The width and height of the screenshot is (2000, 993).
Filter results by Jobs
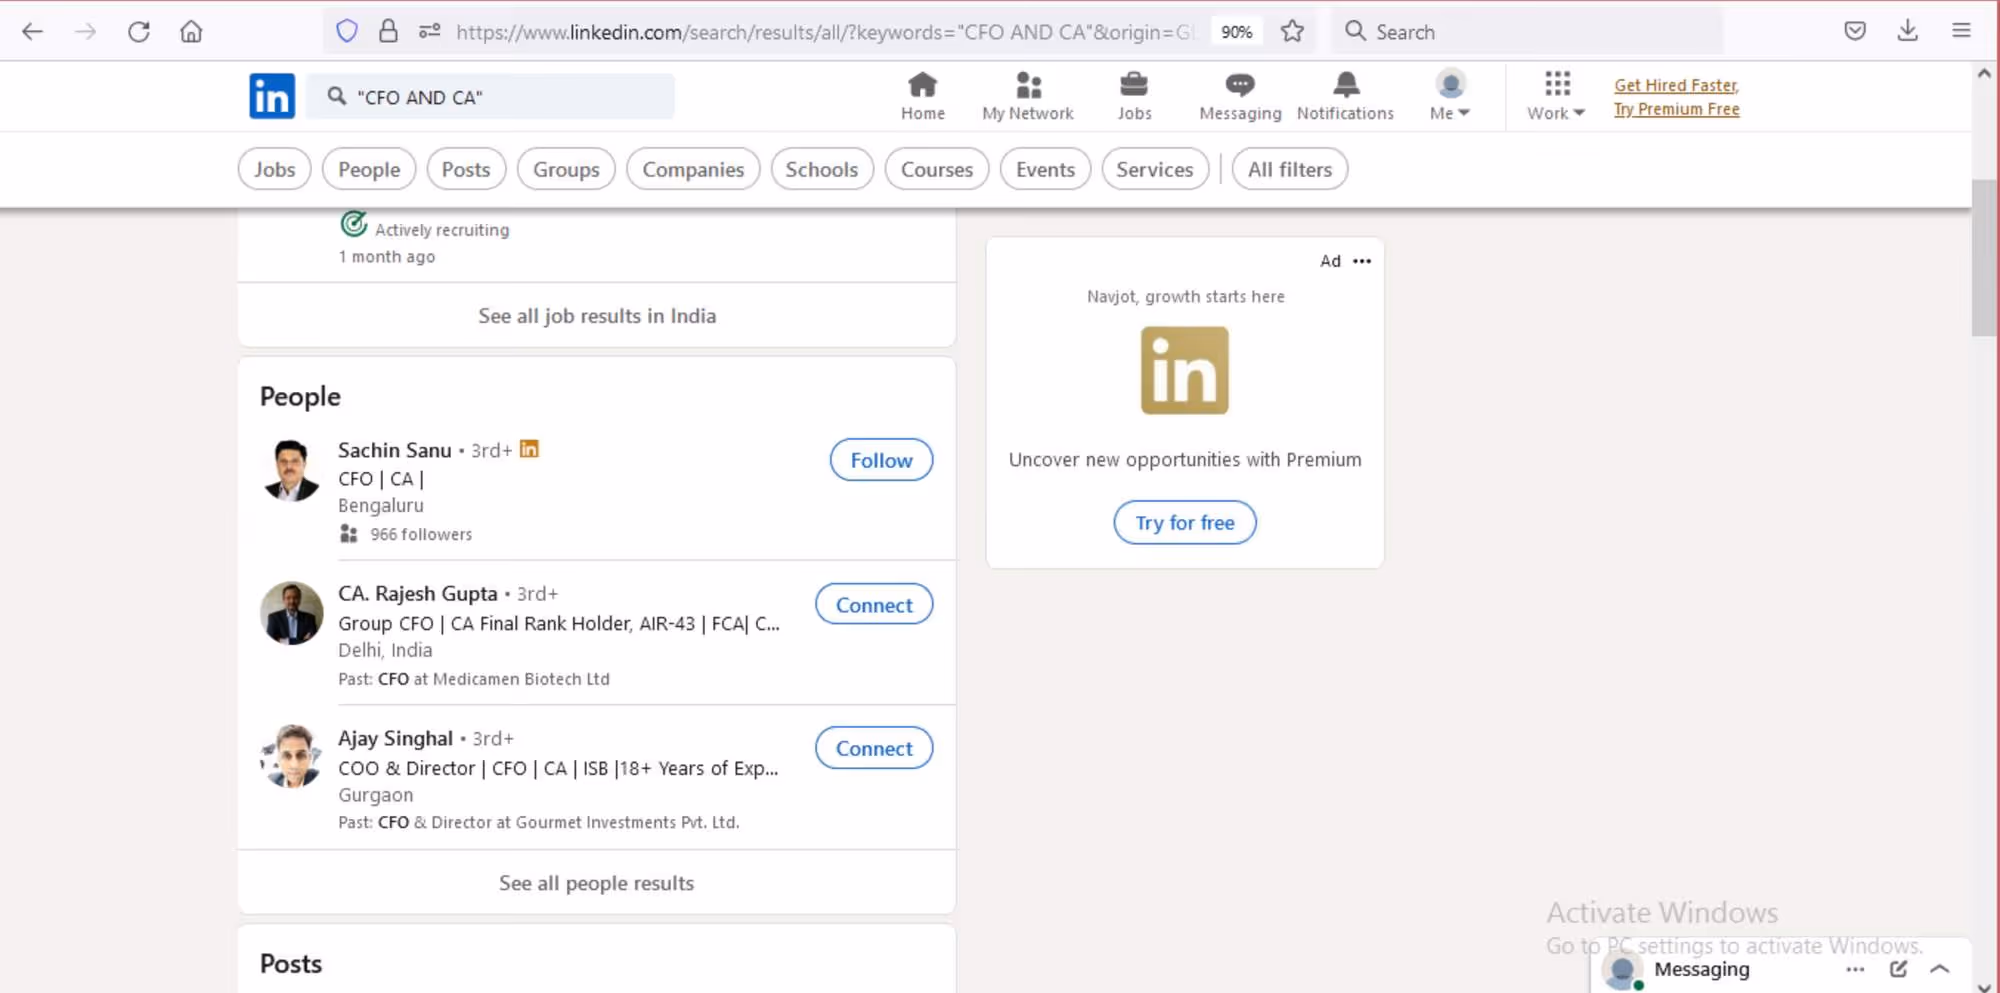274,169
